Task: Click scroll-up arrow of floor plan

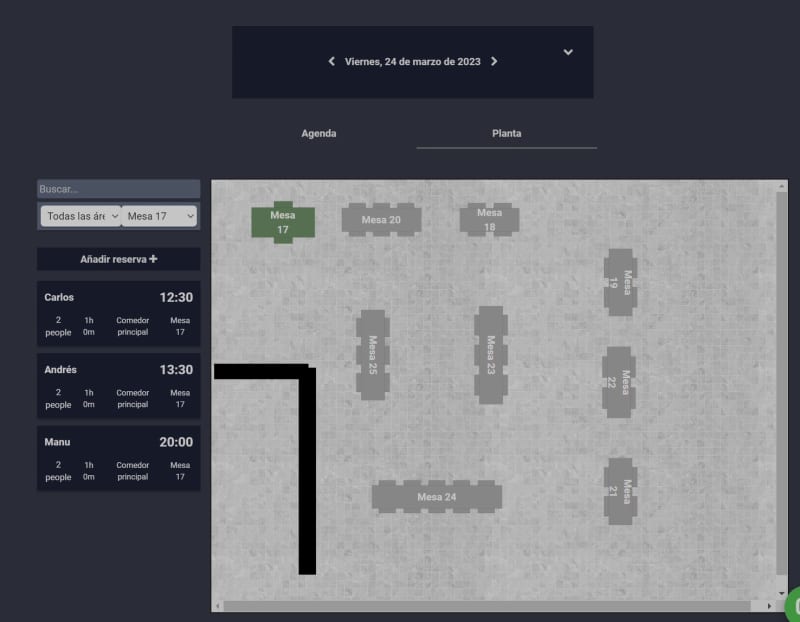Action: [x=781, y=187]
